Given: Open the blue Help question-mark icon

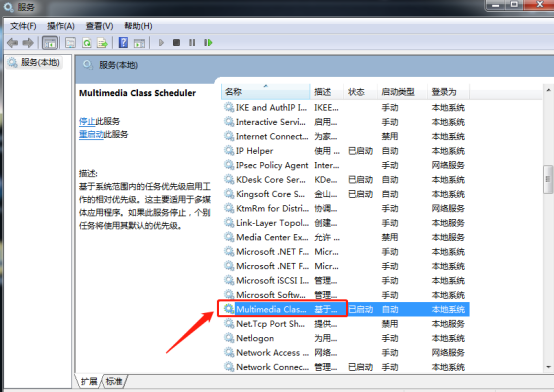Looking at the screenshot, I should click(x=123, y=43).
